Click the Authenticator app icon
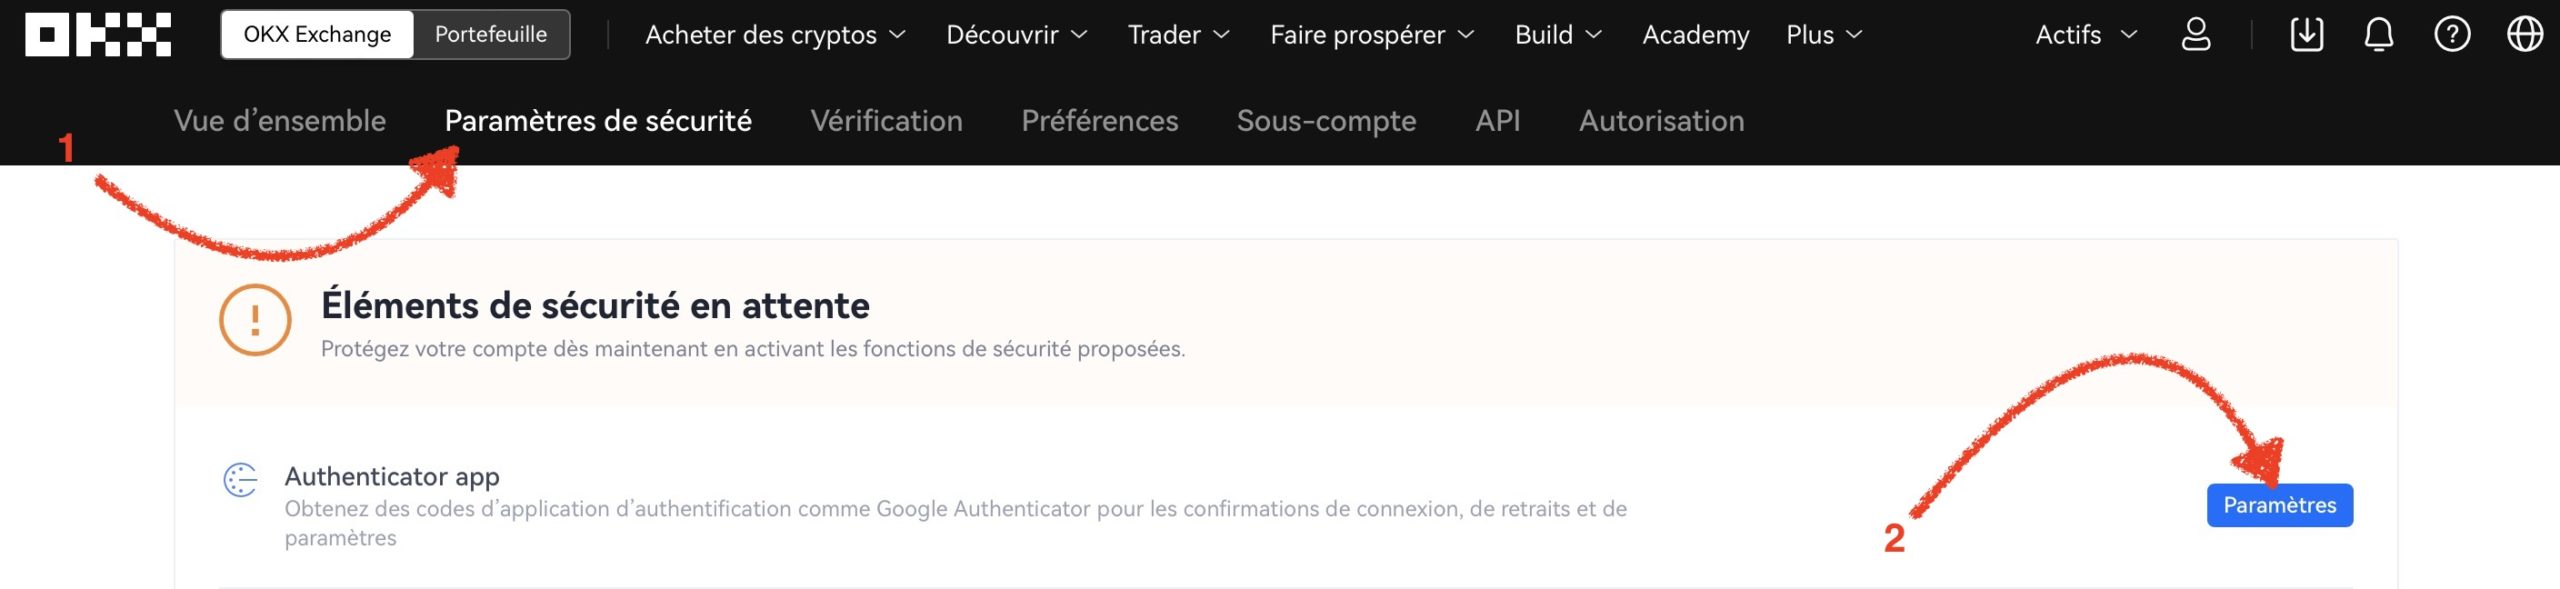 [240, 480]
